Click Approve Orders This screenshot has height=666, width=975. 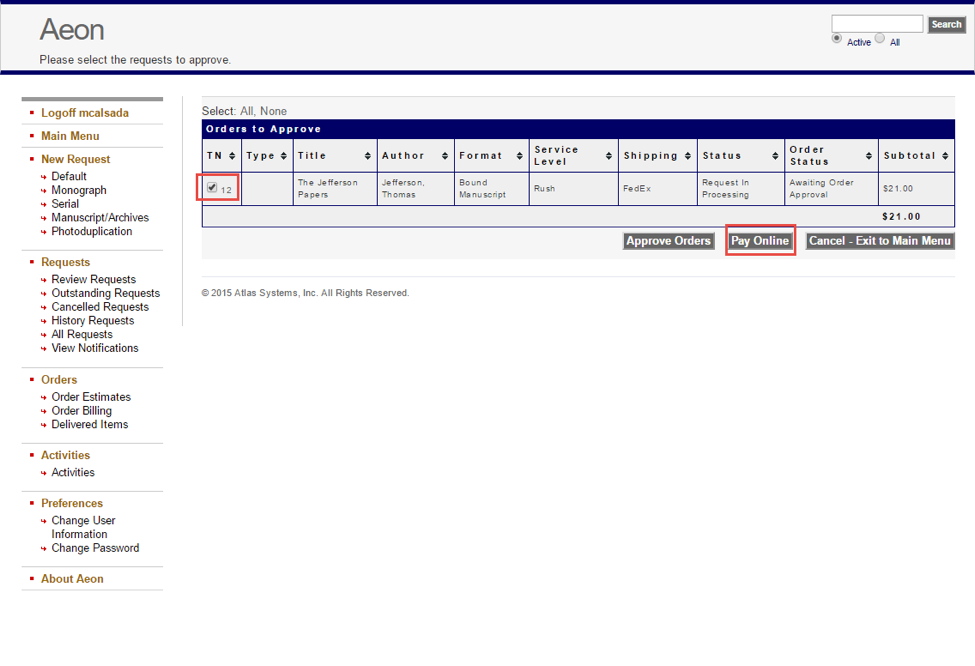coord(668,240)
